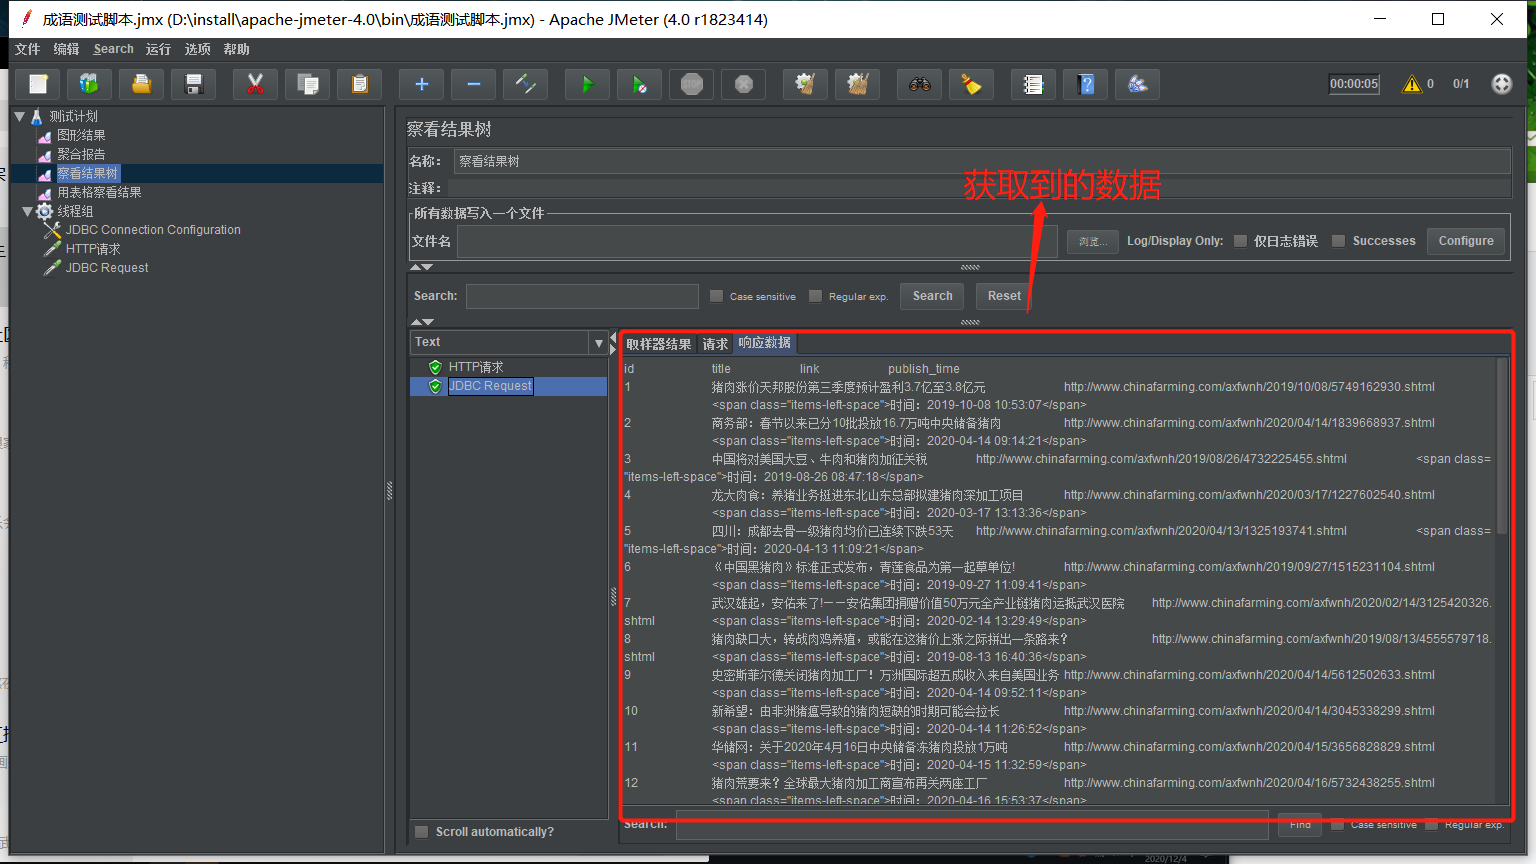
Task: Open the 运行 menu
Action: tap(158, 49)
